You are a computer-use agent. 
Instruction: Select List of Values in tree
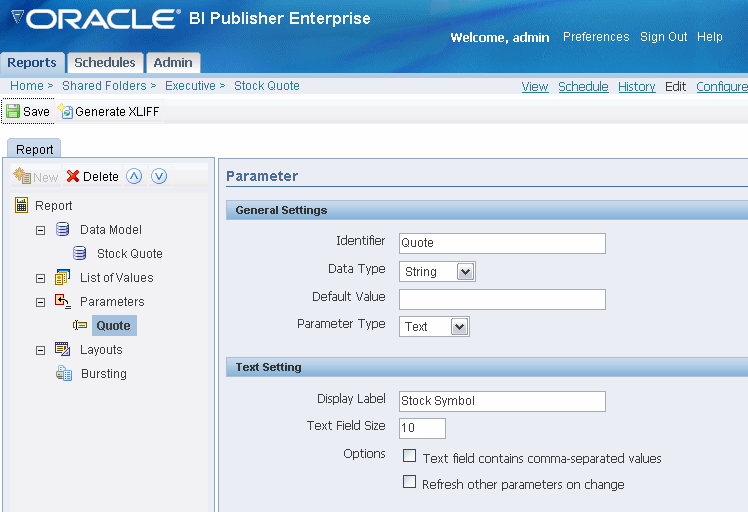tap(116, 277)
